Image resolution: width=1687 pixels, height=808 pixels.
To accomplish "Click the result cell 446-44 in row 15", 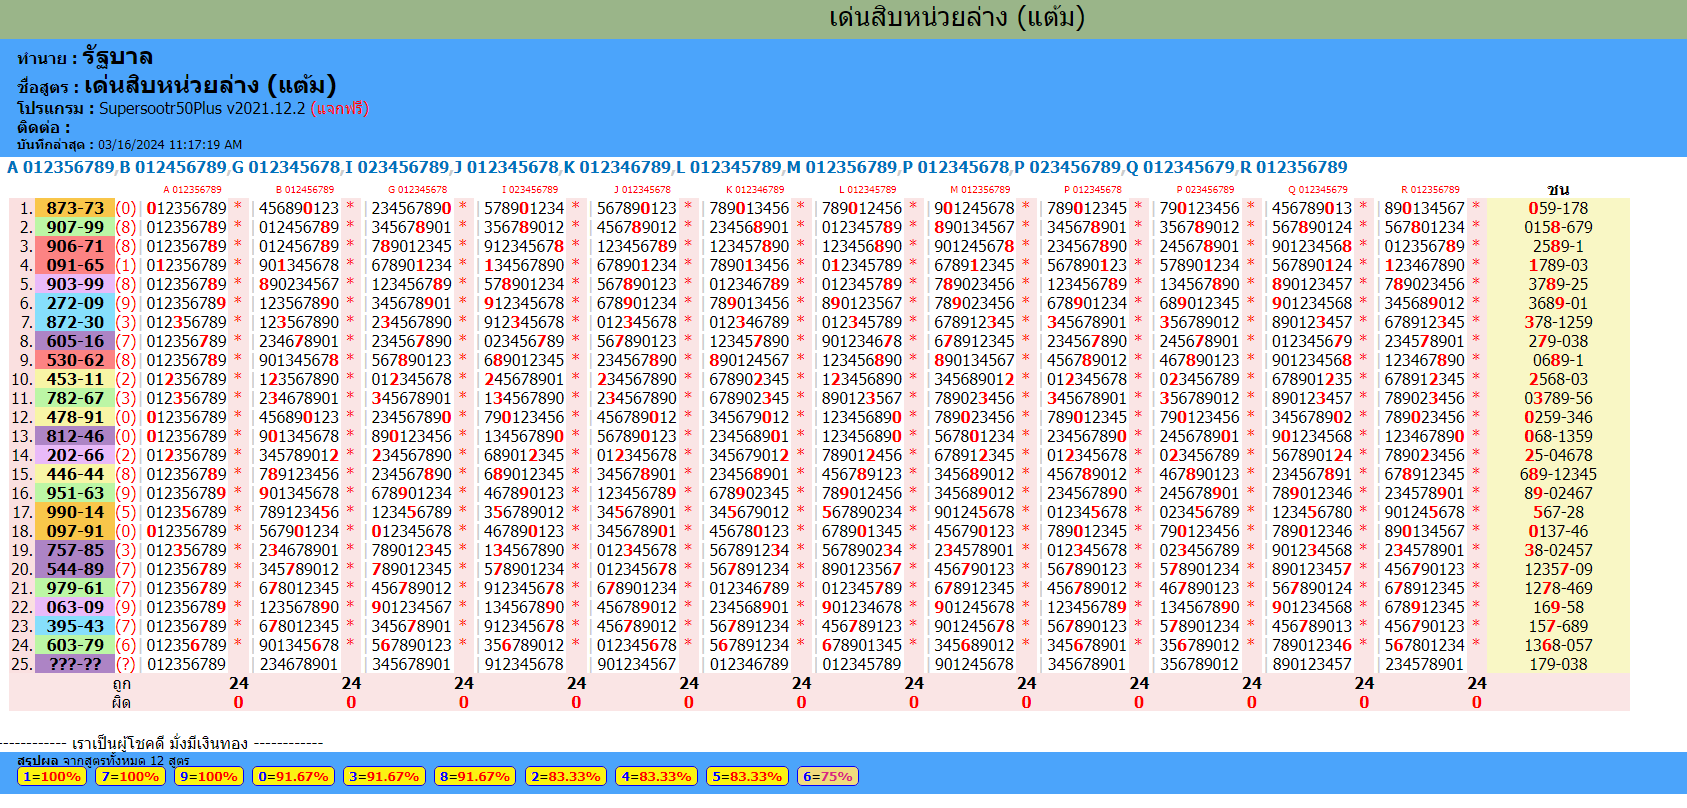I will click(x=75, y=474).
